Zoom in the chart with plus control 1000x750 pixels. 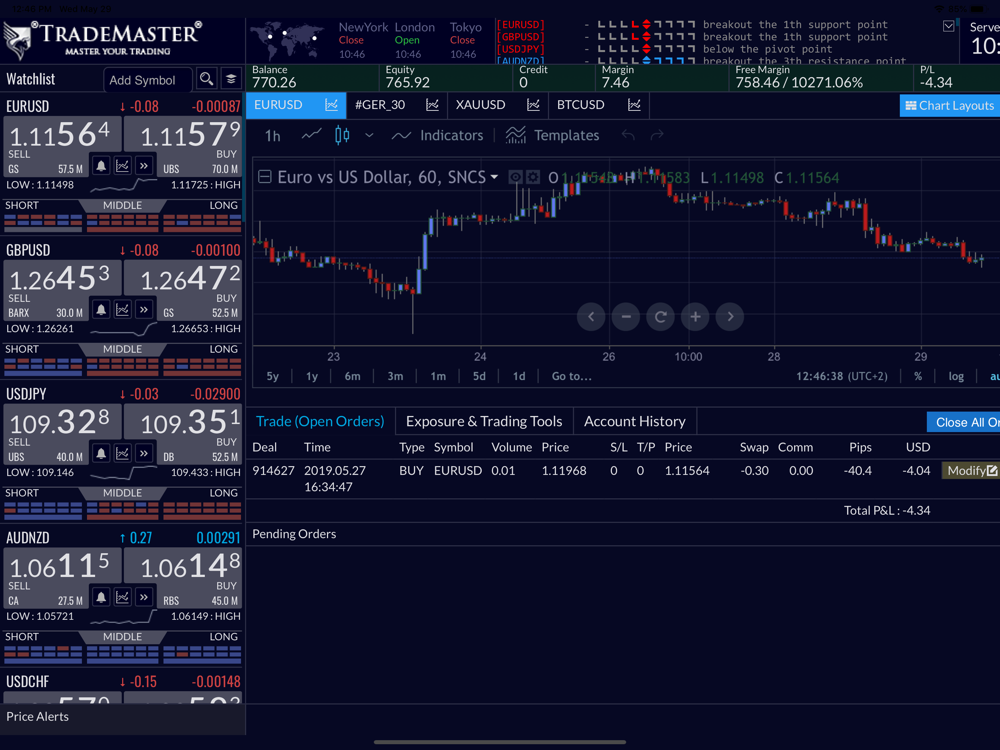tap(695, 317)
